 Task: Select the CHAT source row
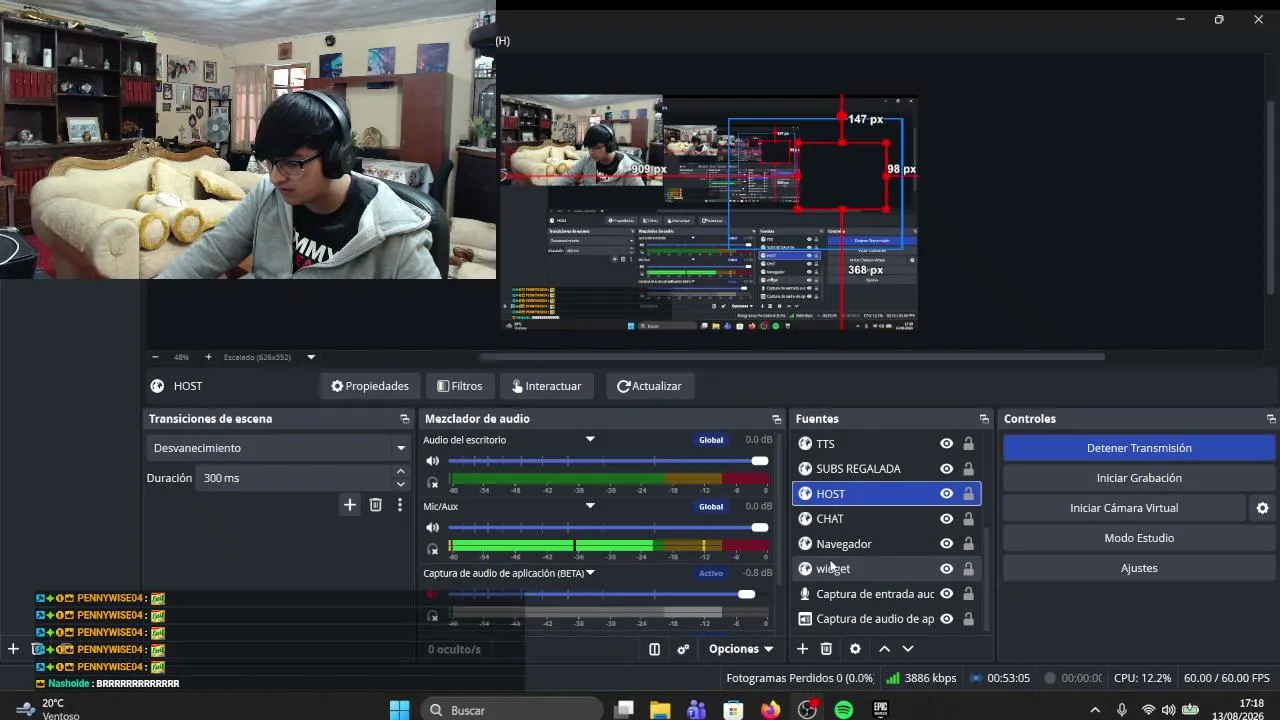[886, 519]
